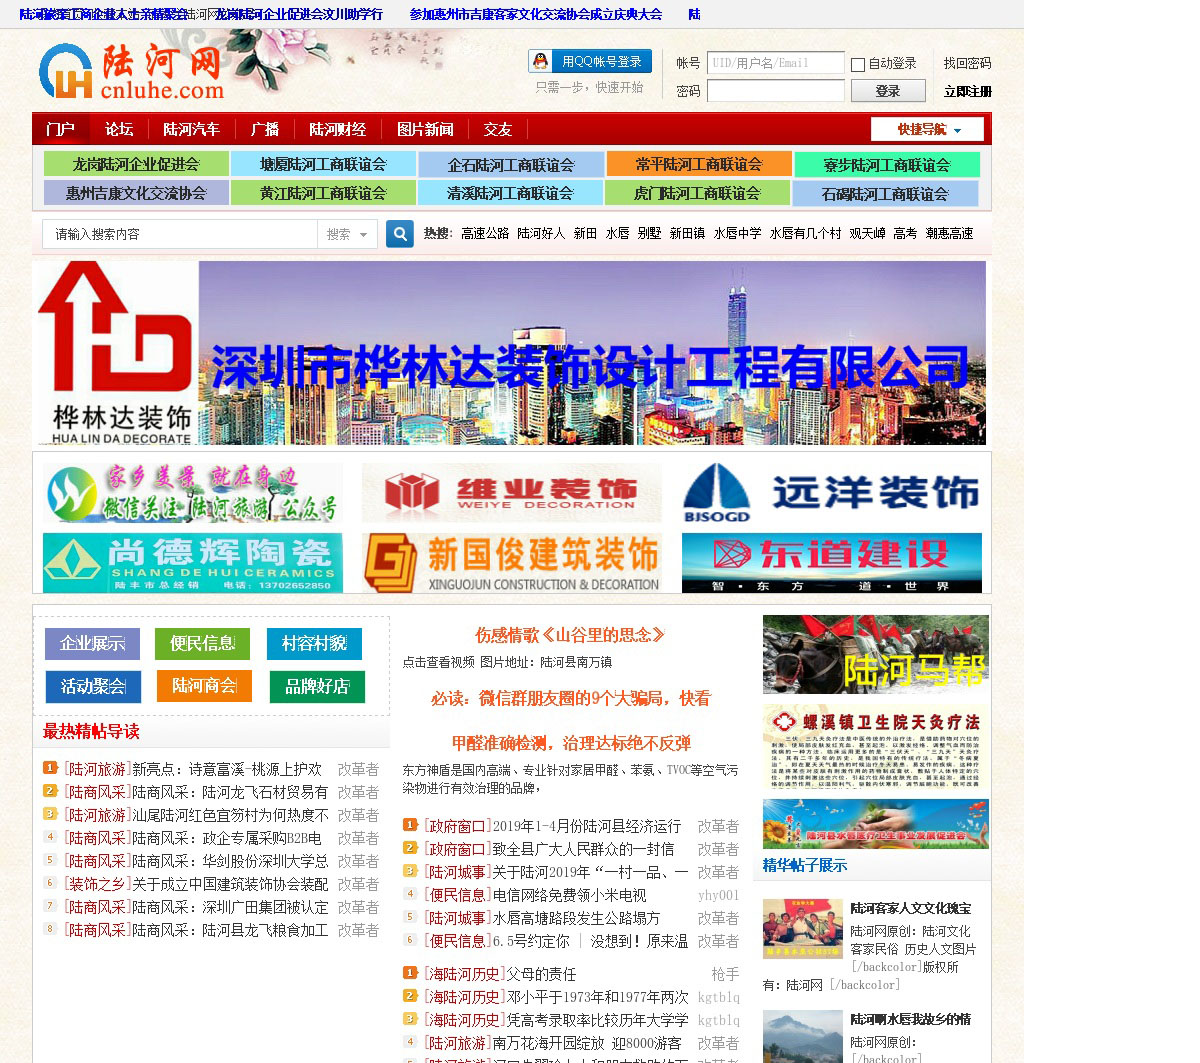Open poster profile yhy001
Viewport: 1200px width, 1063px height.
click(x=718, y=895)
